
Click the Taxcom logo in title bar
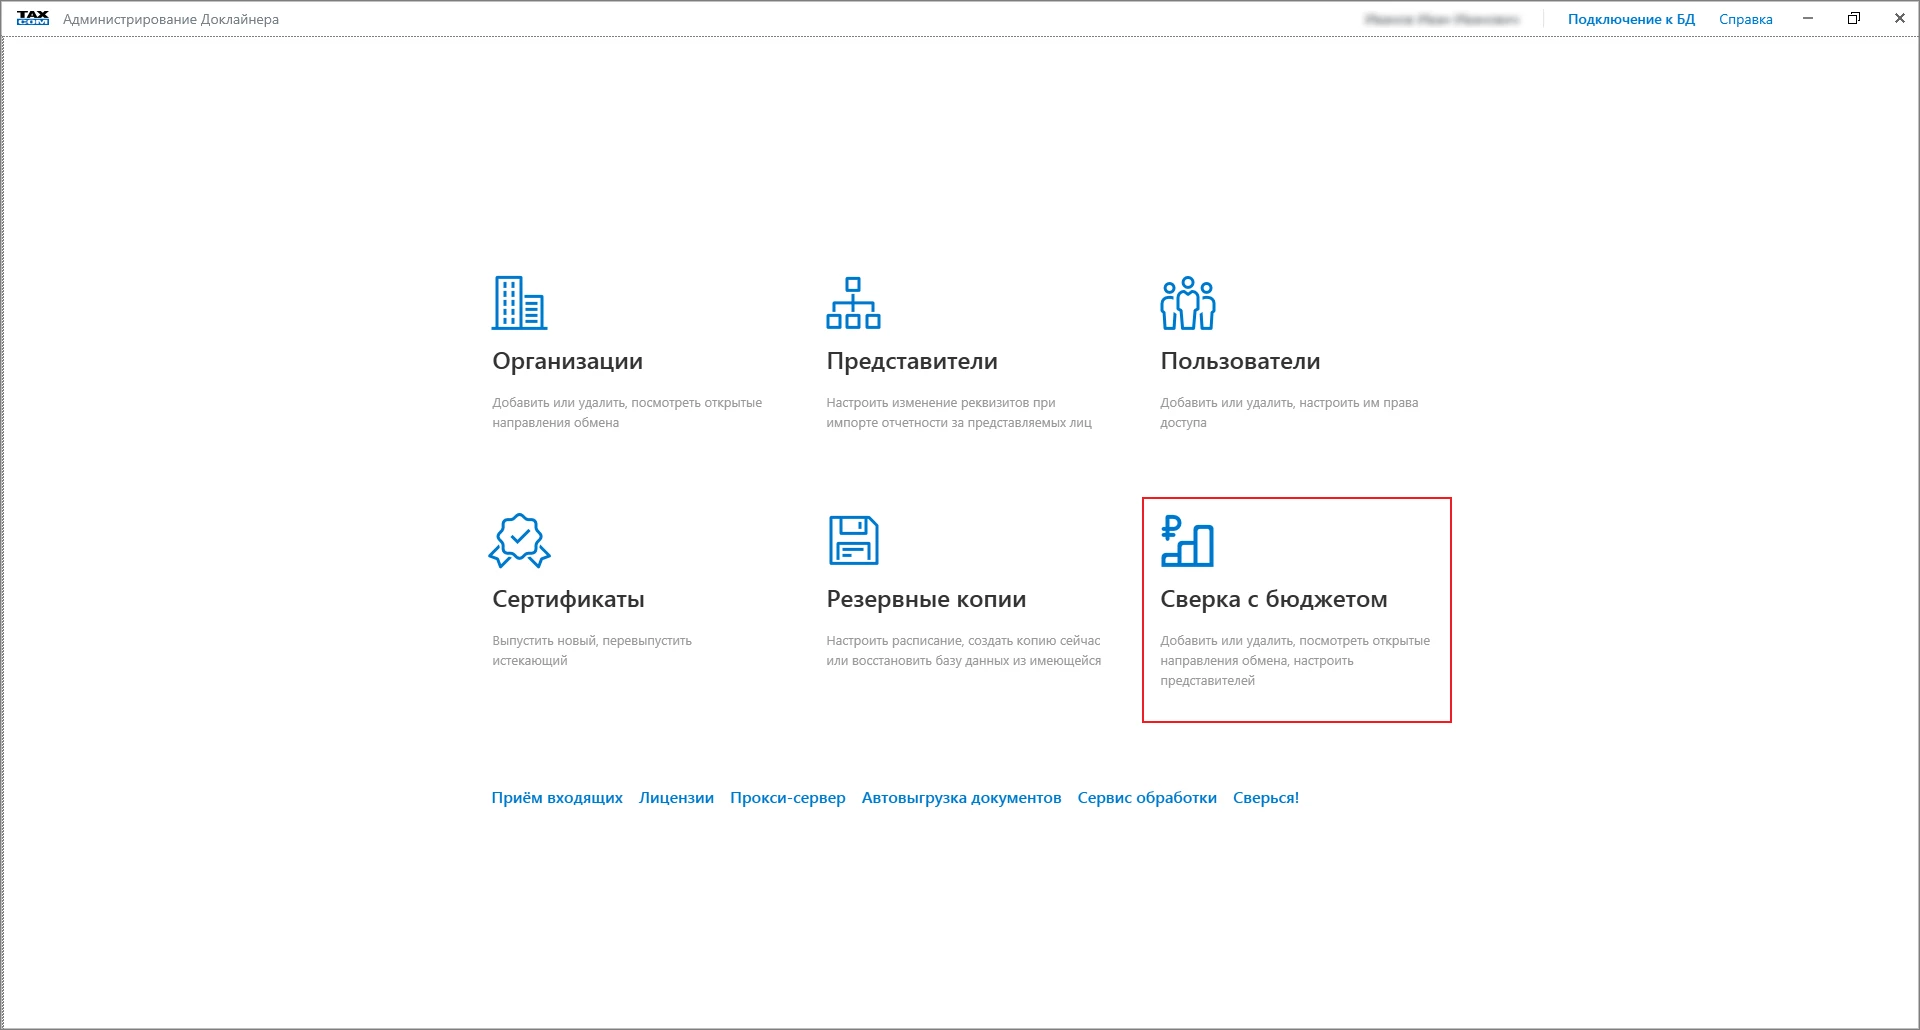33,19
